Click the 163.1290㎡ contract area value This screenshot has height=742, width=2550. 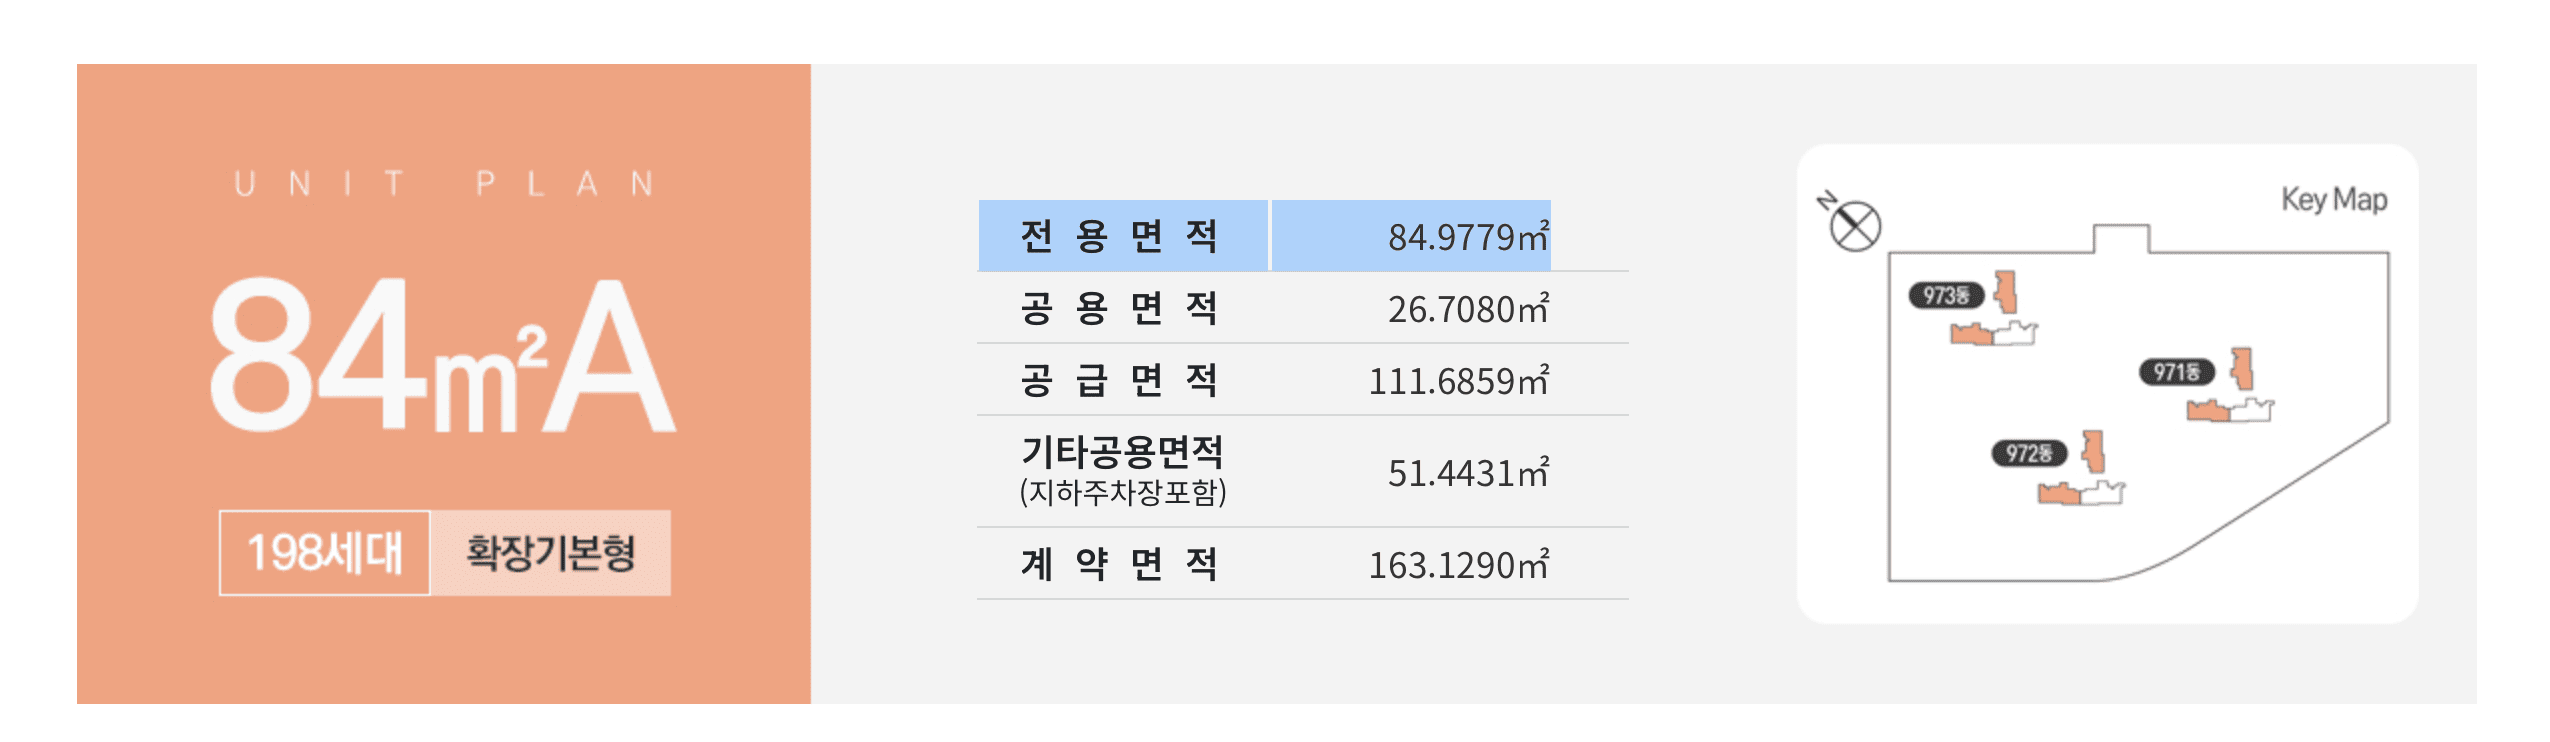click(x=1457, y=565)
